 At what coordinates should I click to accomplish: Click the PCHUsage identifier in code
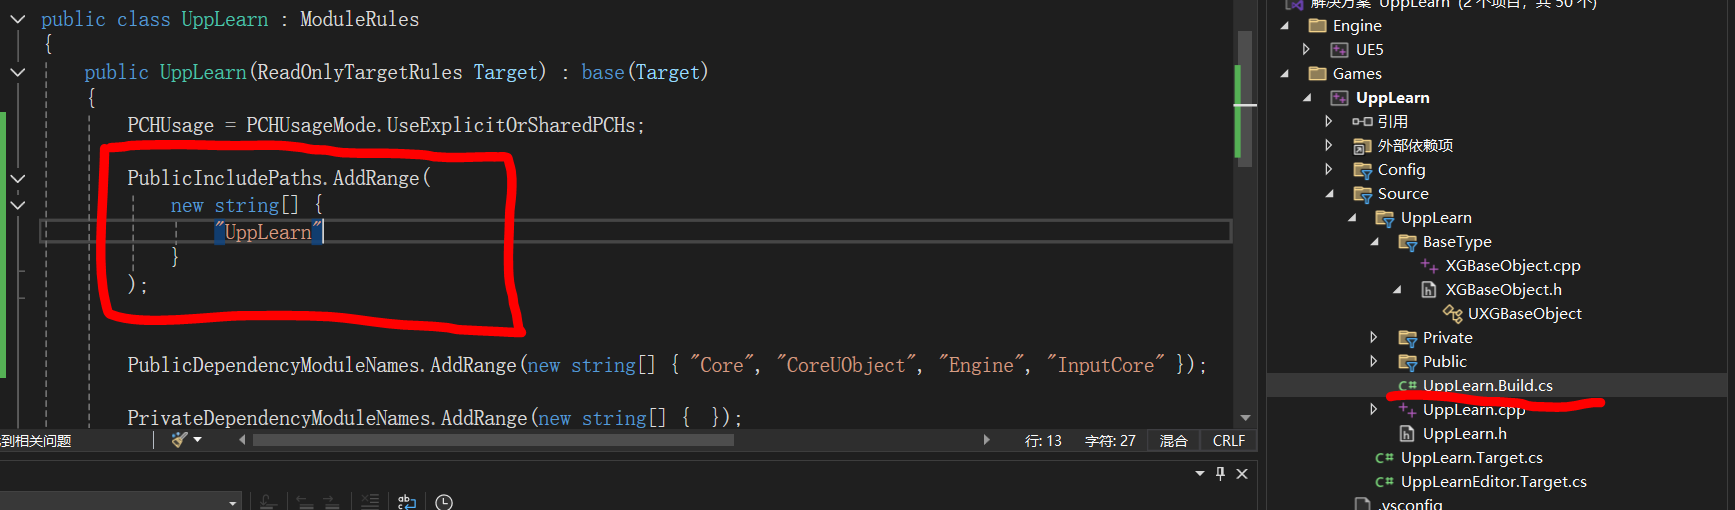[170, 125]
